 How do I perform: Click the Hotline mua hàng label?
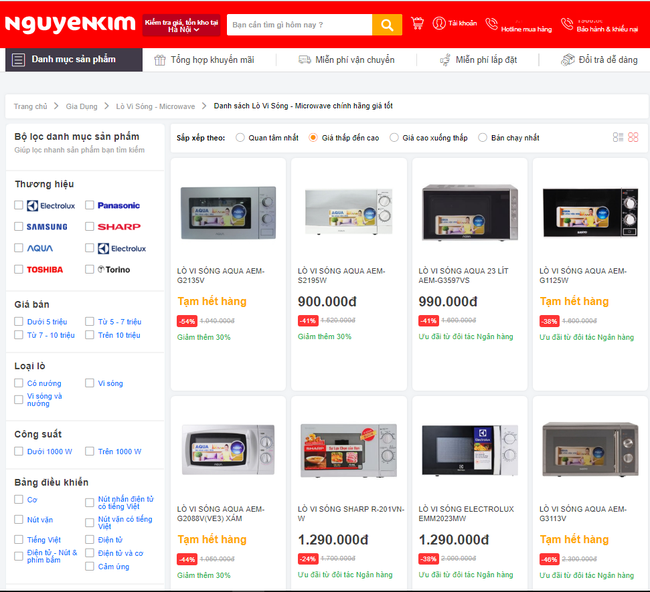pos(526,29)
